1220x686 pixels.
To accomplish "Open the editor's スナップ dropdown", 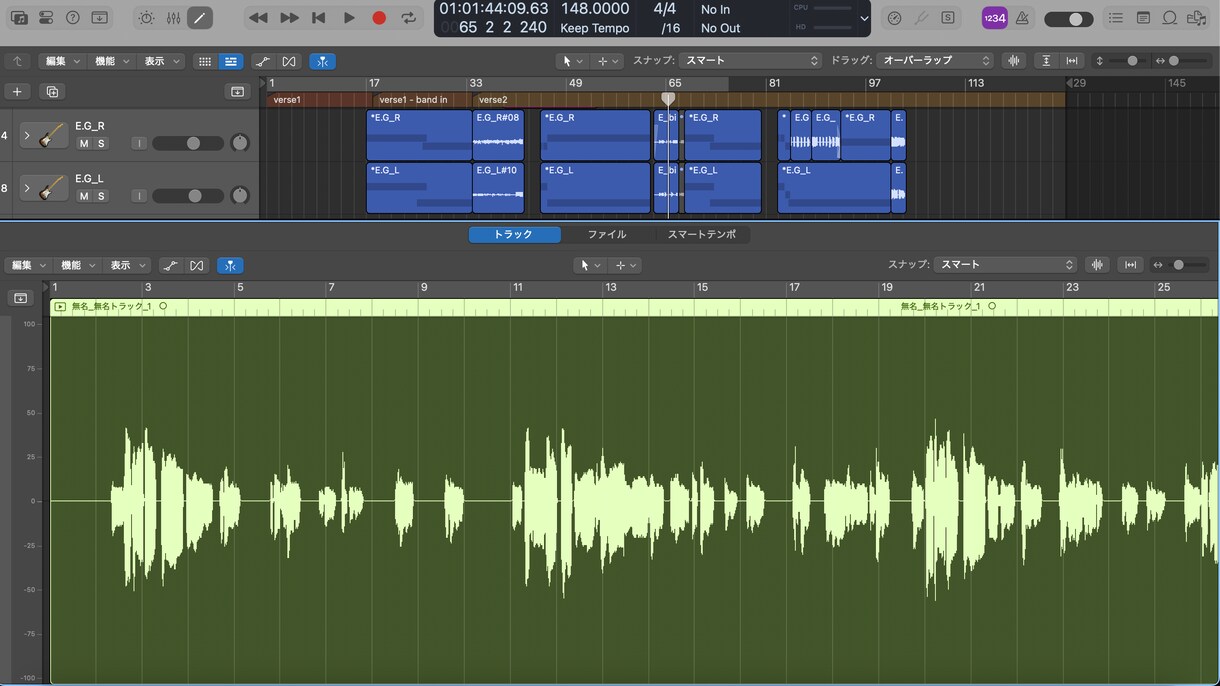I will pyautogui.click(x=1005, y=265).
